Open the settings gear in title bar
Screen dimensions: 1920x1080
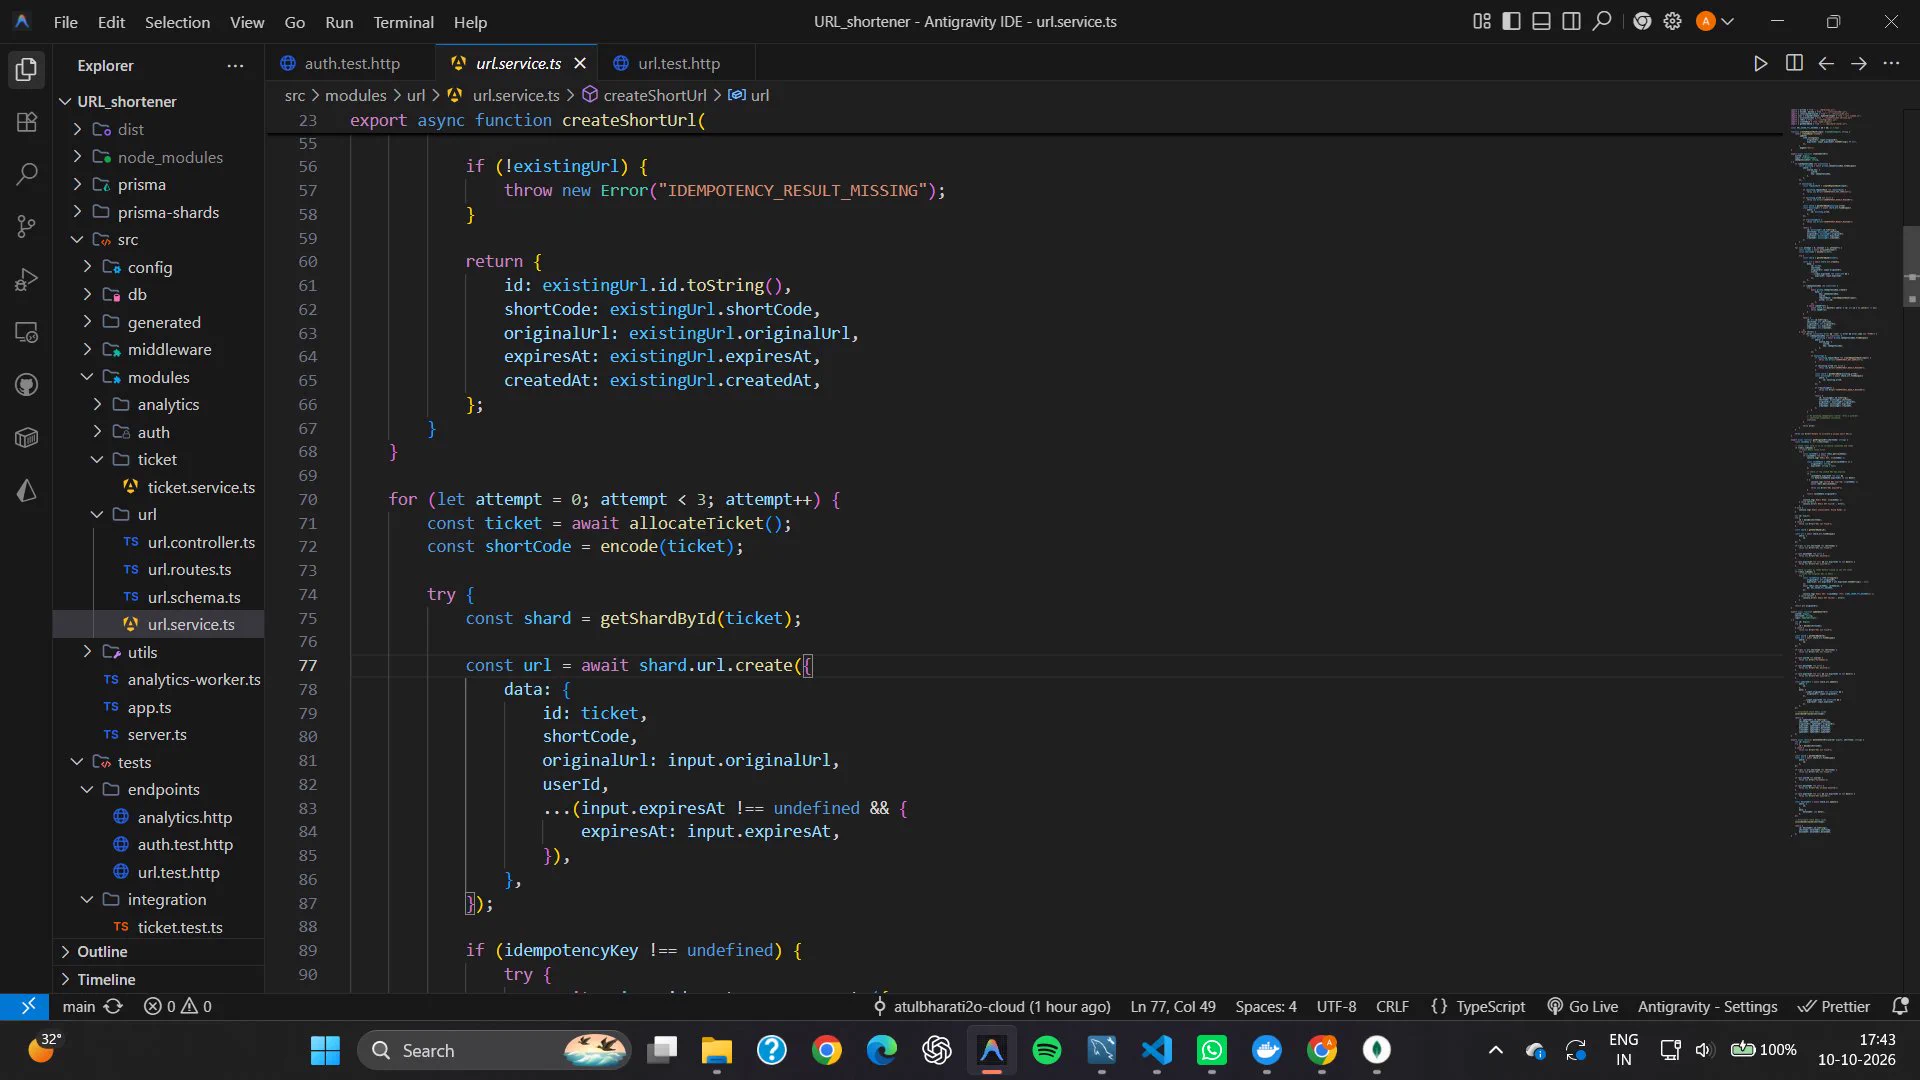coord(1672,21)
